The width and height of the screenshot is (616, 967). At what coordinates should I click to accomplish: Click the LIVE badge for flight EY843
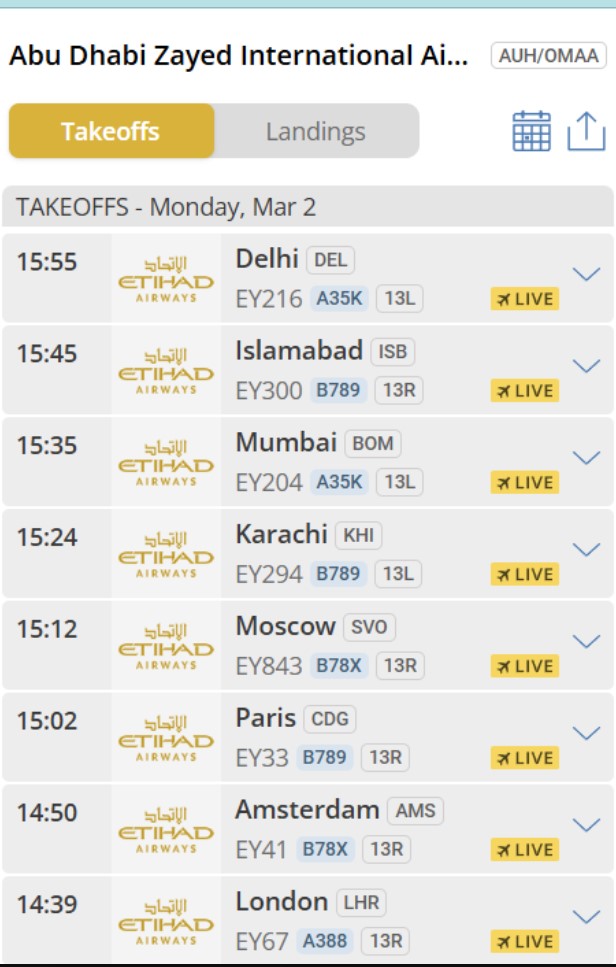click(x=524, y=666)
